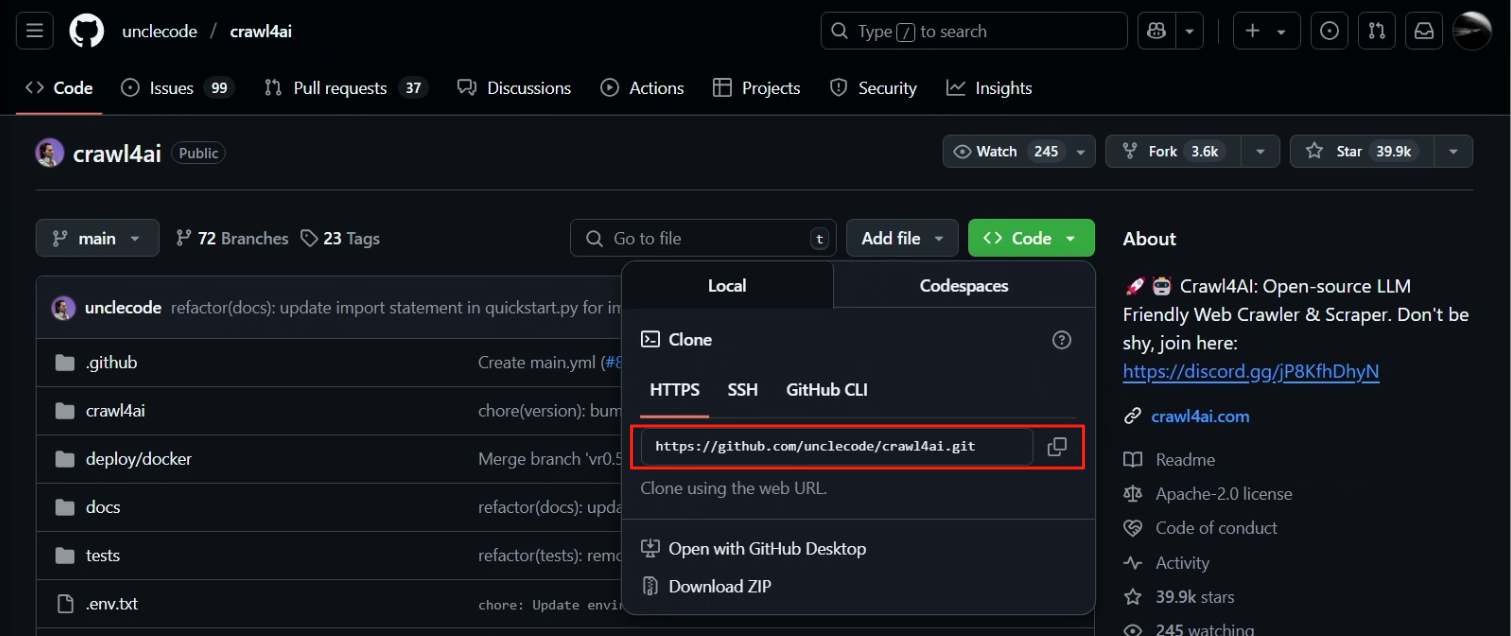Star the crawl4ai repository
Image resolution: width=1511 pixels, height=636 pixels.
pos(1361,152)
